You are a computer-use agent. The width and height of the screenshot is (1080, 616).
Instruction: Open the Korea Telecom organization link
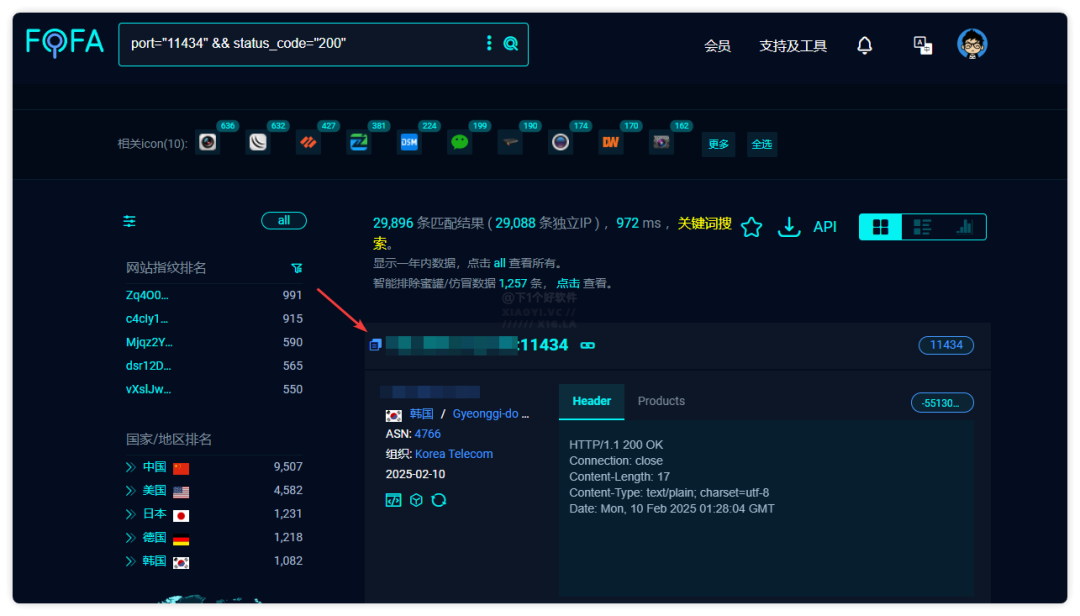pyautogui.click(x=454, y=454)
